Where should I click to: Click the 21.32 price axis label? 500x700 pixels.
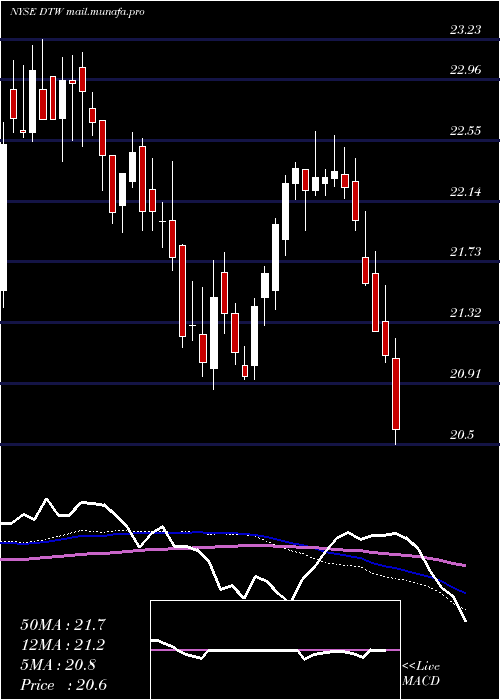click(465, 313)
